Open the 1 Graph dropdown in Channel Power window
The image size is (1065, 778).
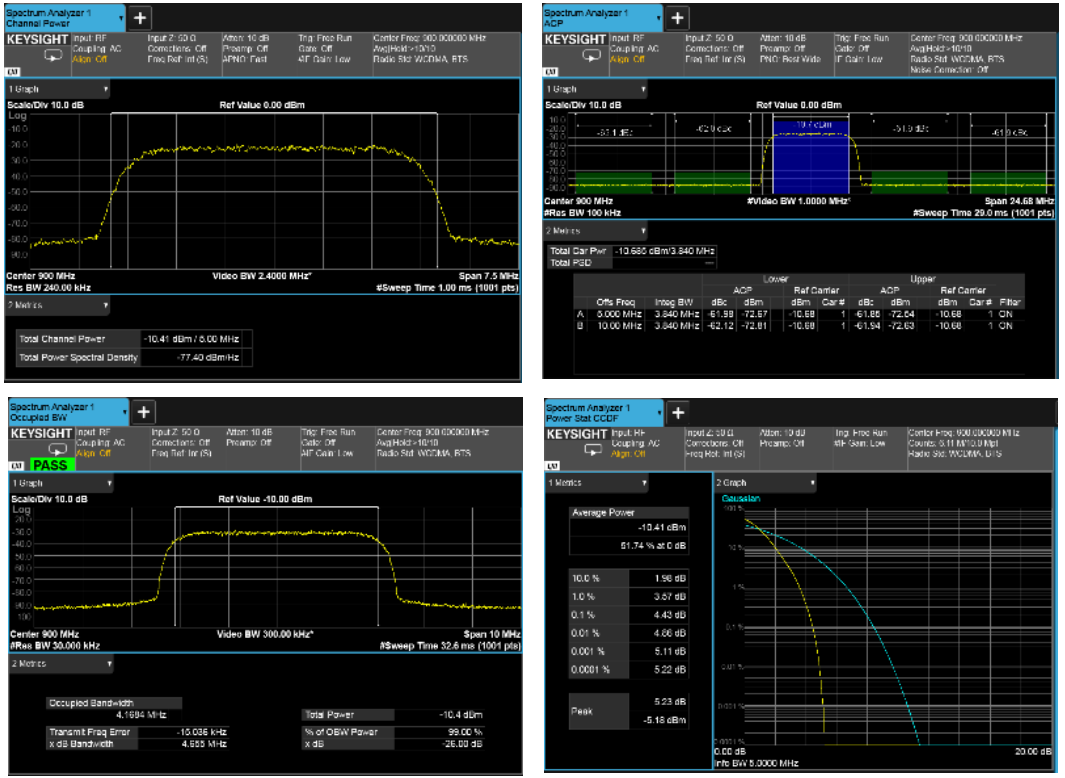pyautogui.click(x=60, y=89)
